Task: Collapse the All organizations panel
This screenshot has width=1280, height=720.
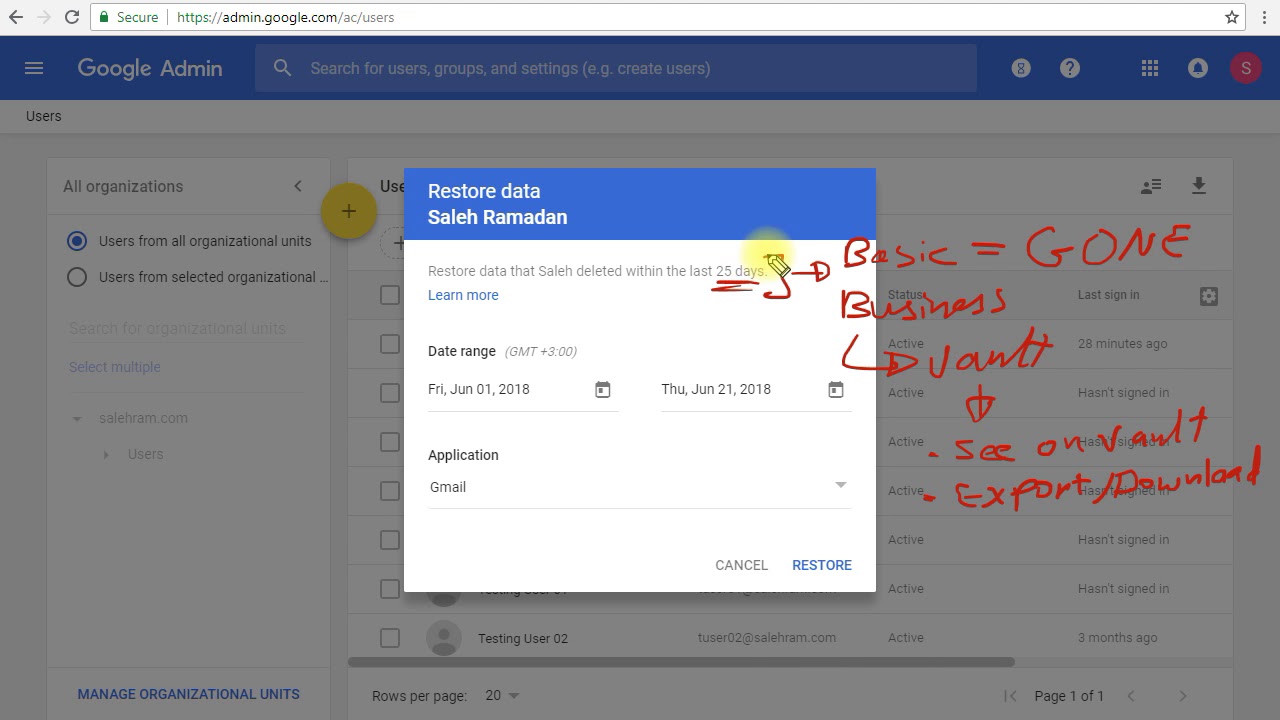Action: [x=297, y=186]
